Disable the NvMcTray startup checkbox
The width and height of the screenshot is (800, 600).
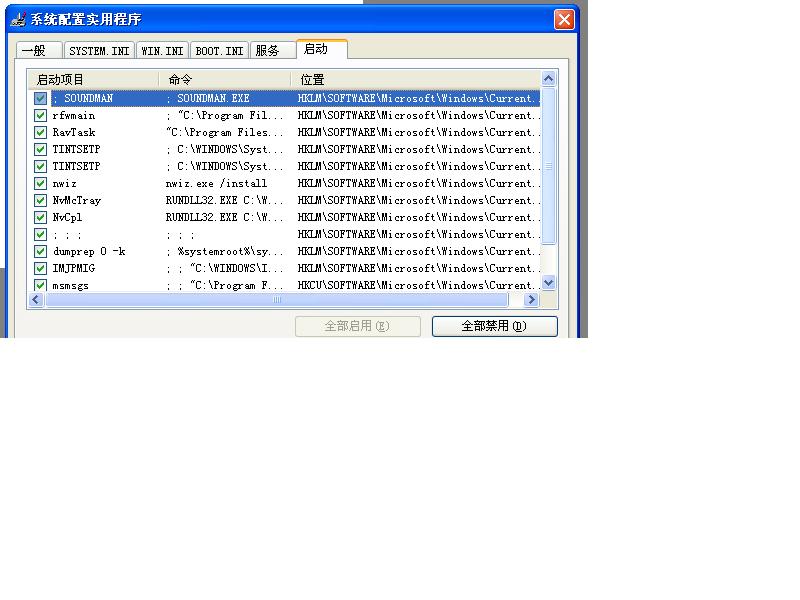coord(40,201)
